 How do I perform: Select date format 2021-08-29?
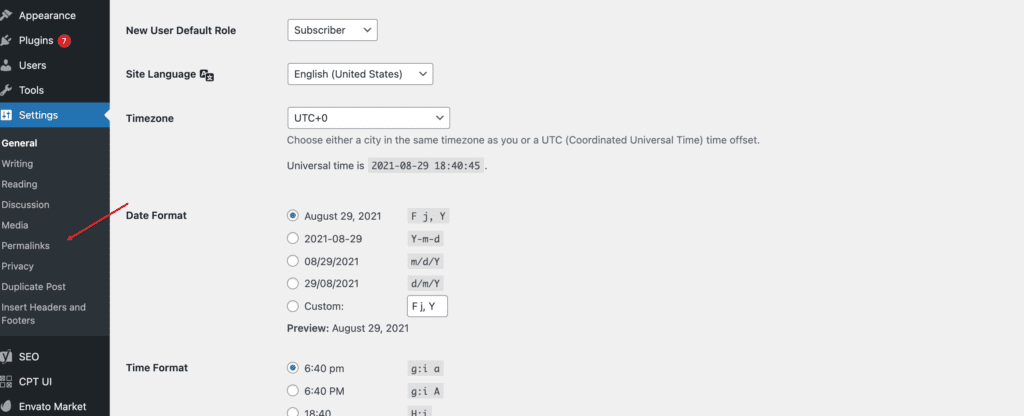tap(293, 239)
